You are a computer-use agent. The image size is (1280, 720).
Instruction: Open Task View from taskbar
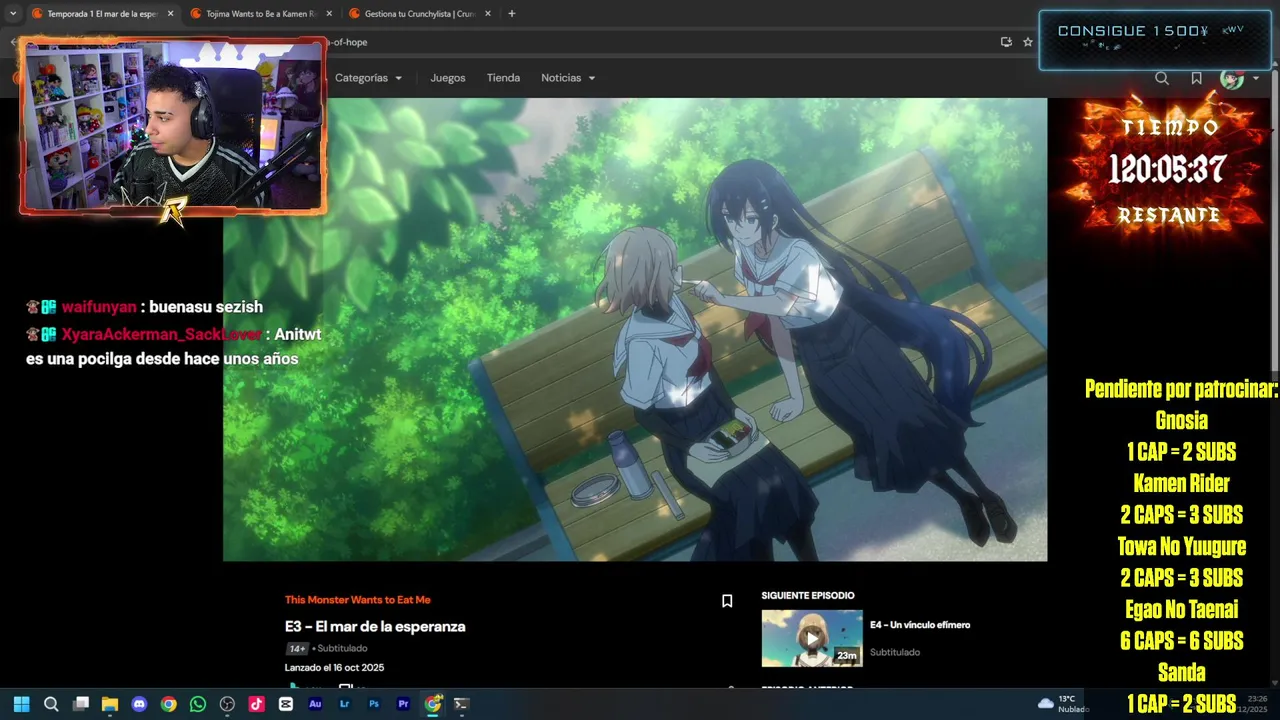[81, 704]
